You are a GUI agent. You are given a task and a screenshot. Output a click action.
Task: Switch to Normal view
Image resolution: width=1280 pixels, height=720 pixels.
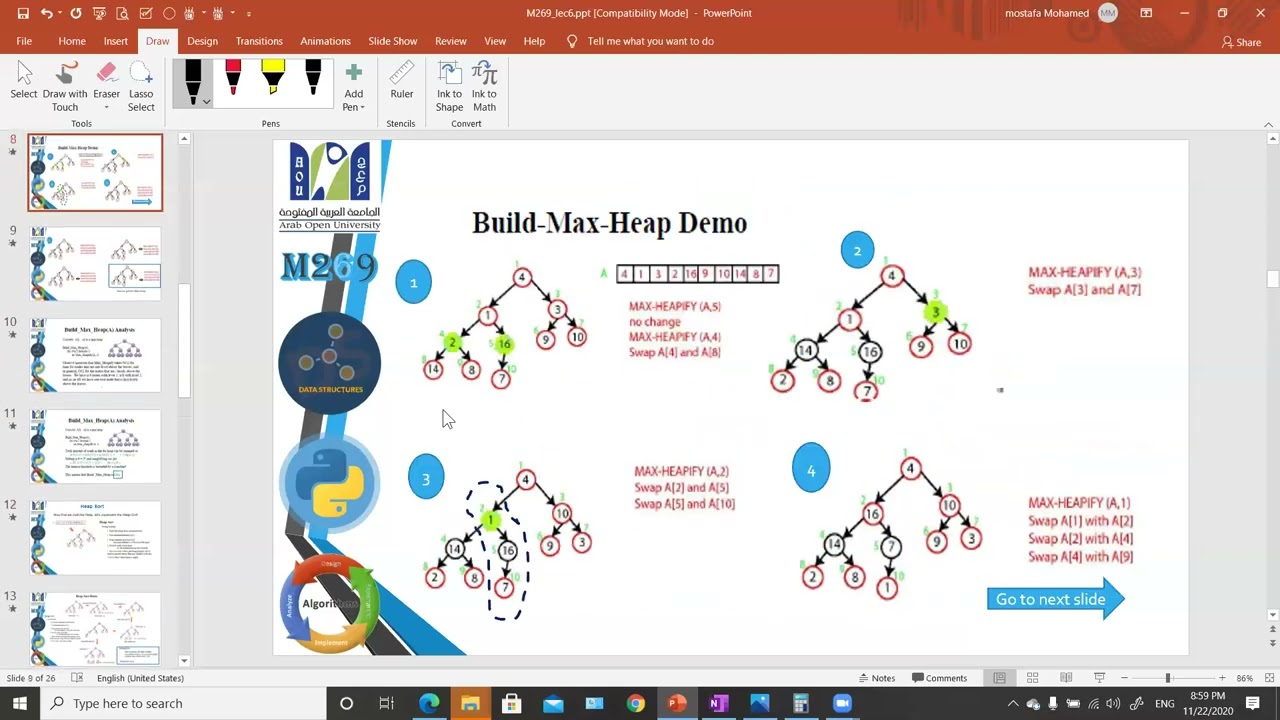pyautogui.click(x=999, y=678)
